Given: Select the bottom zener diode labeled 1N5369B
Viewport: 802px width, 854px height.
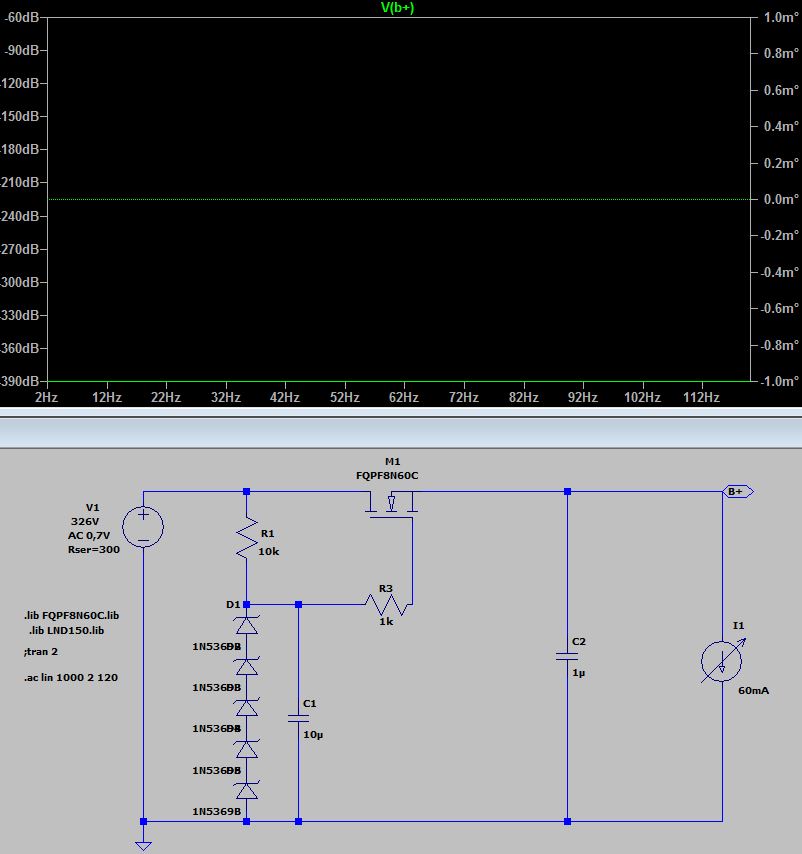Looking at the screenshot, I should pyautogui.click(x=247, y=790).
